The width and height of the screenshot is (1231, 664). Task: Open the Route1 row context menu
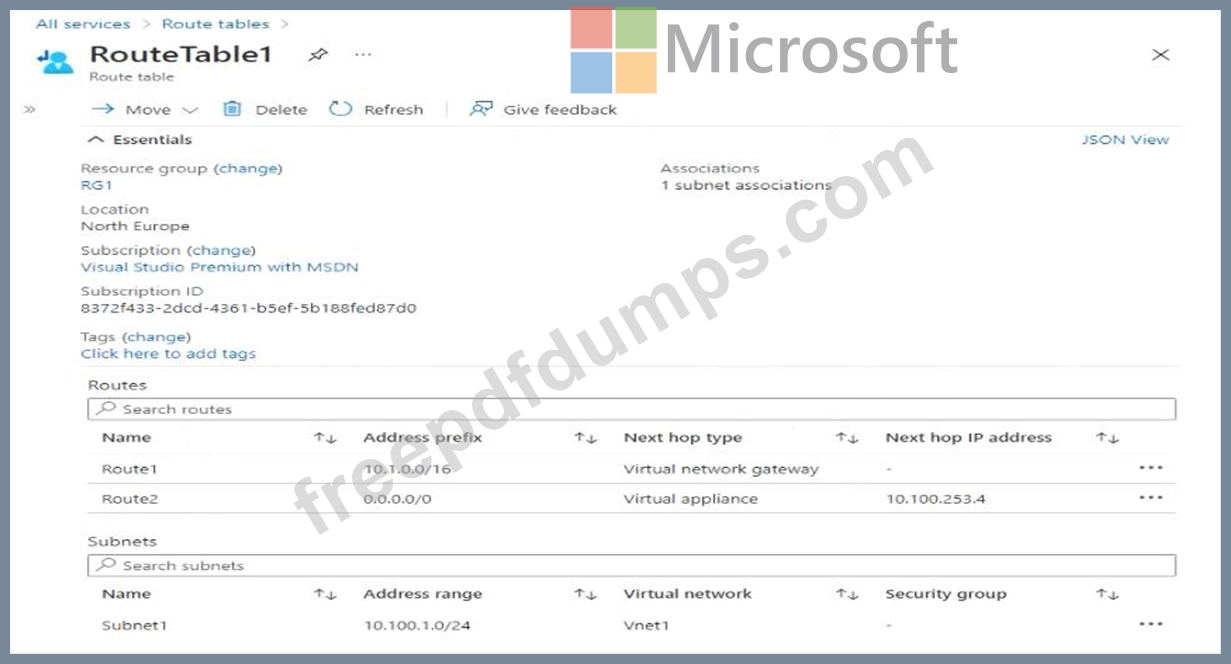pyautogui.click(x=1150, y=468)
